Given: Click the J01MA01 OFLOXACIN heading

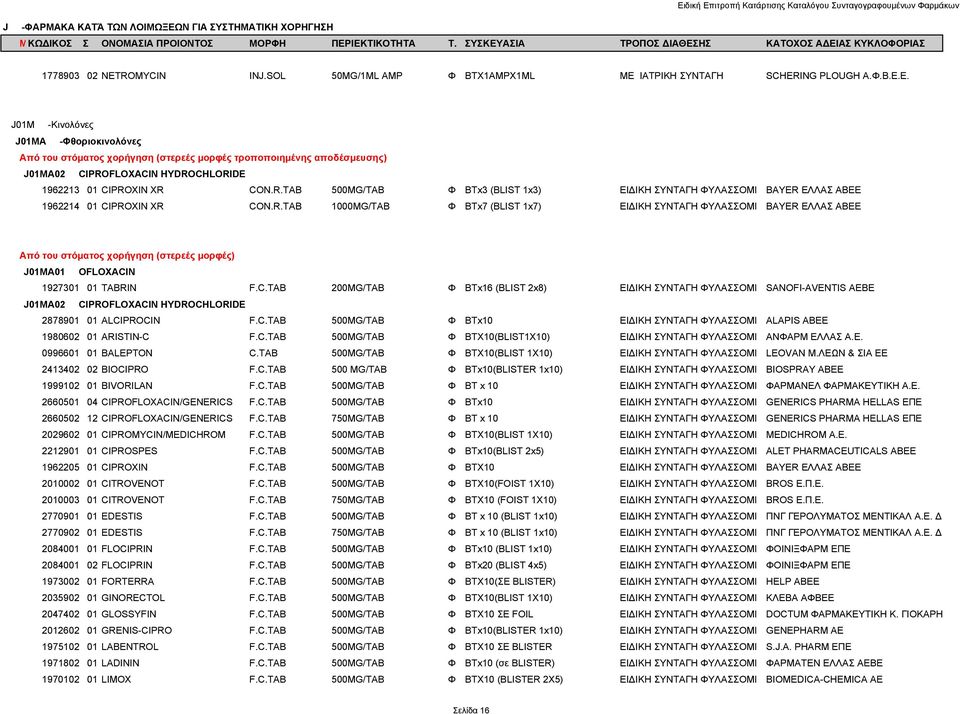Looking at the screenshot, I should [x=80, y=272].
